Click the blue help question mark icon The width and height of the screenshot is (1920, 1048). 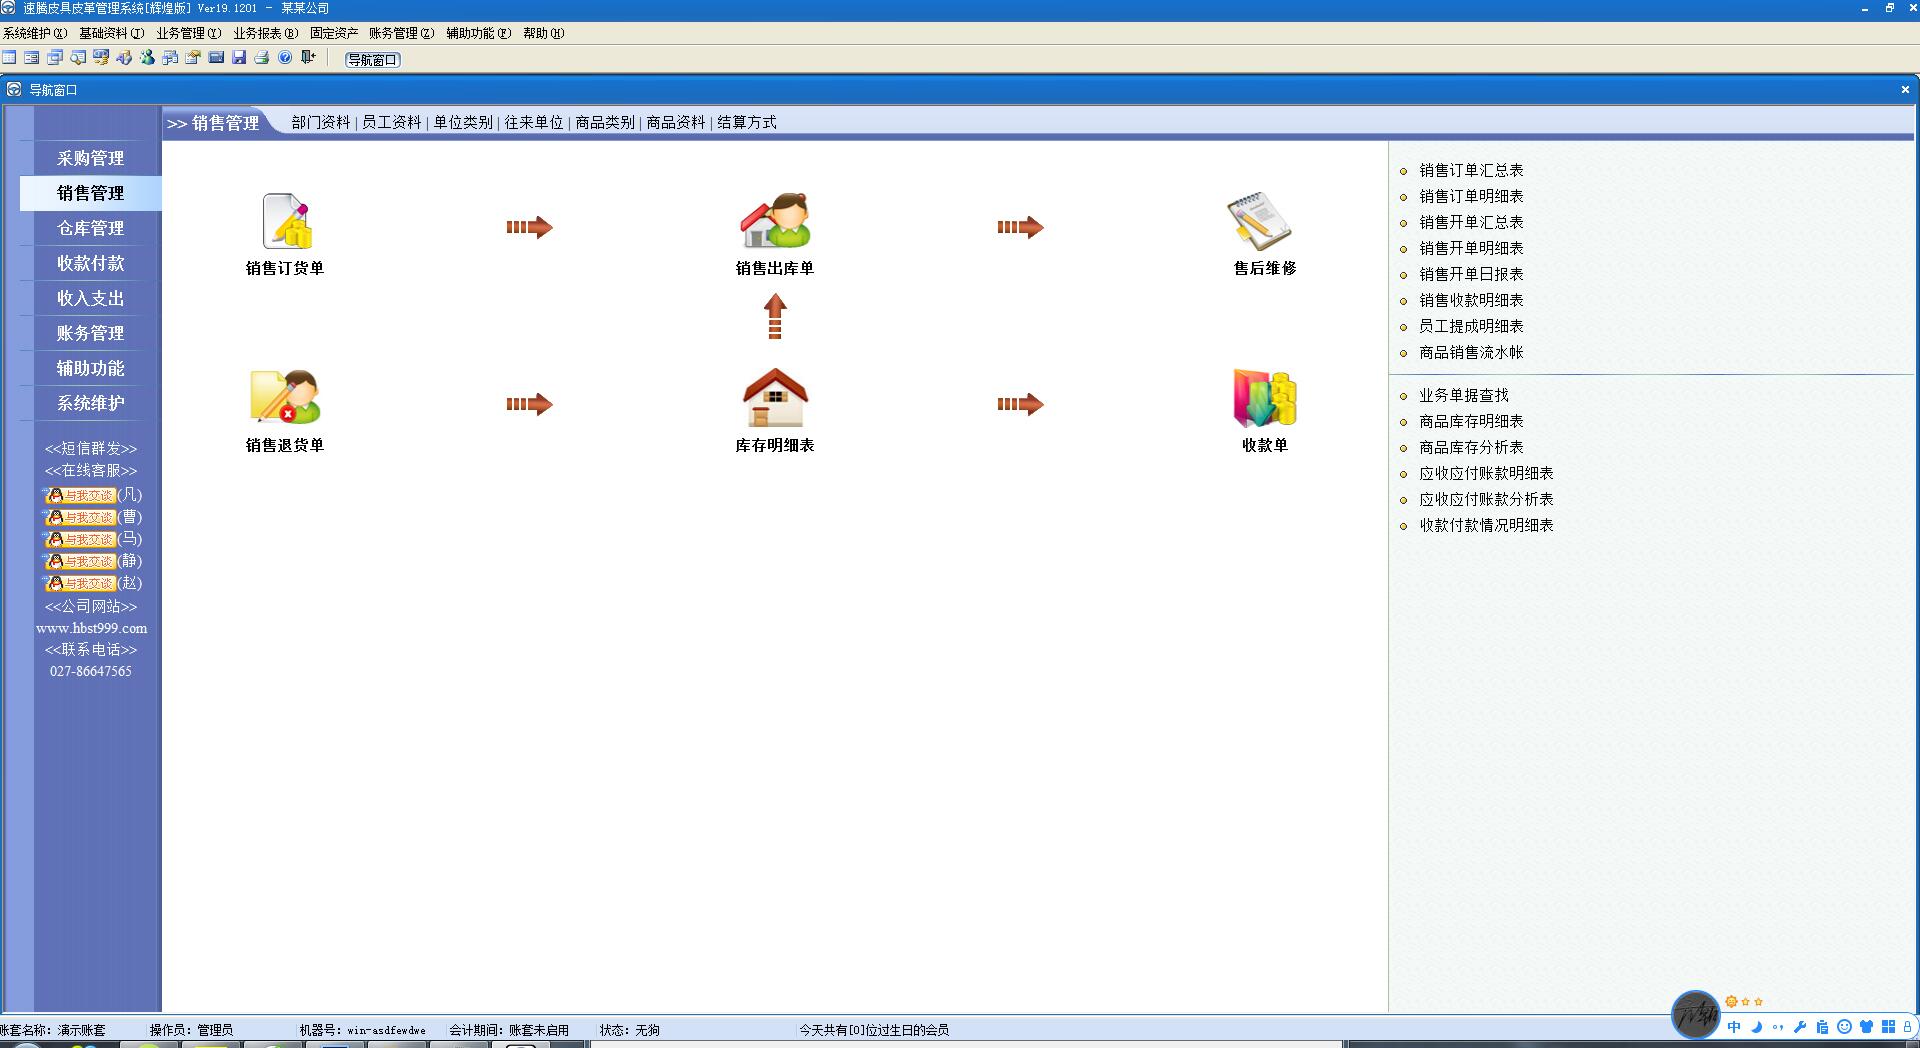pyautogui.click(x=285, y=58)
